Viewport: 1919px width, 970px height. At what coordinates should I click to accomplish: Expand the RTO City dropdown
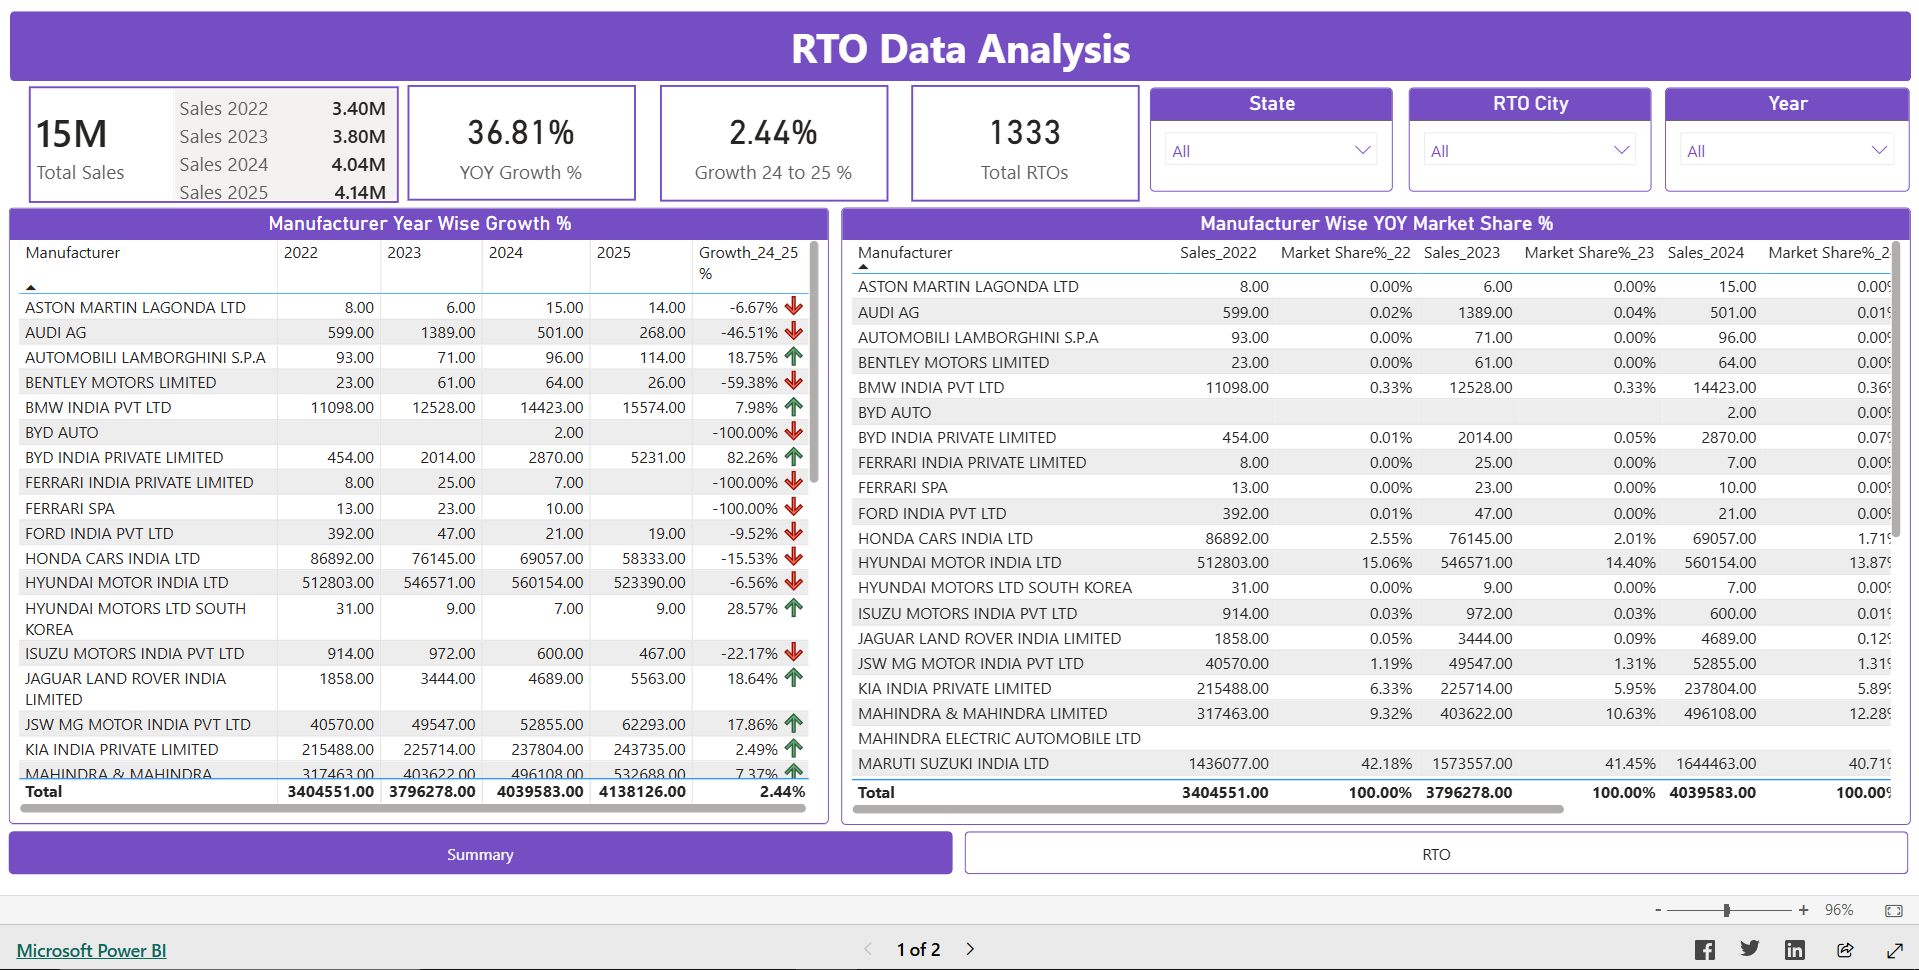click(x=1529, y=151)
